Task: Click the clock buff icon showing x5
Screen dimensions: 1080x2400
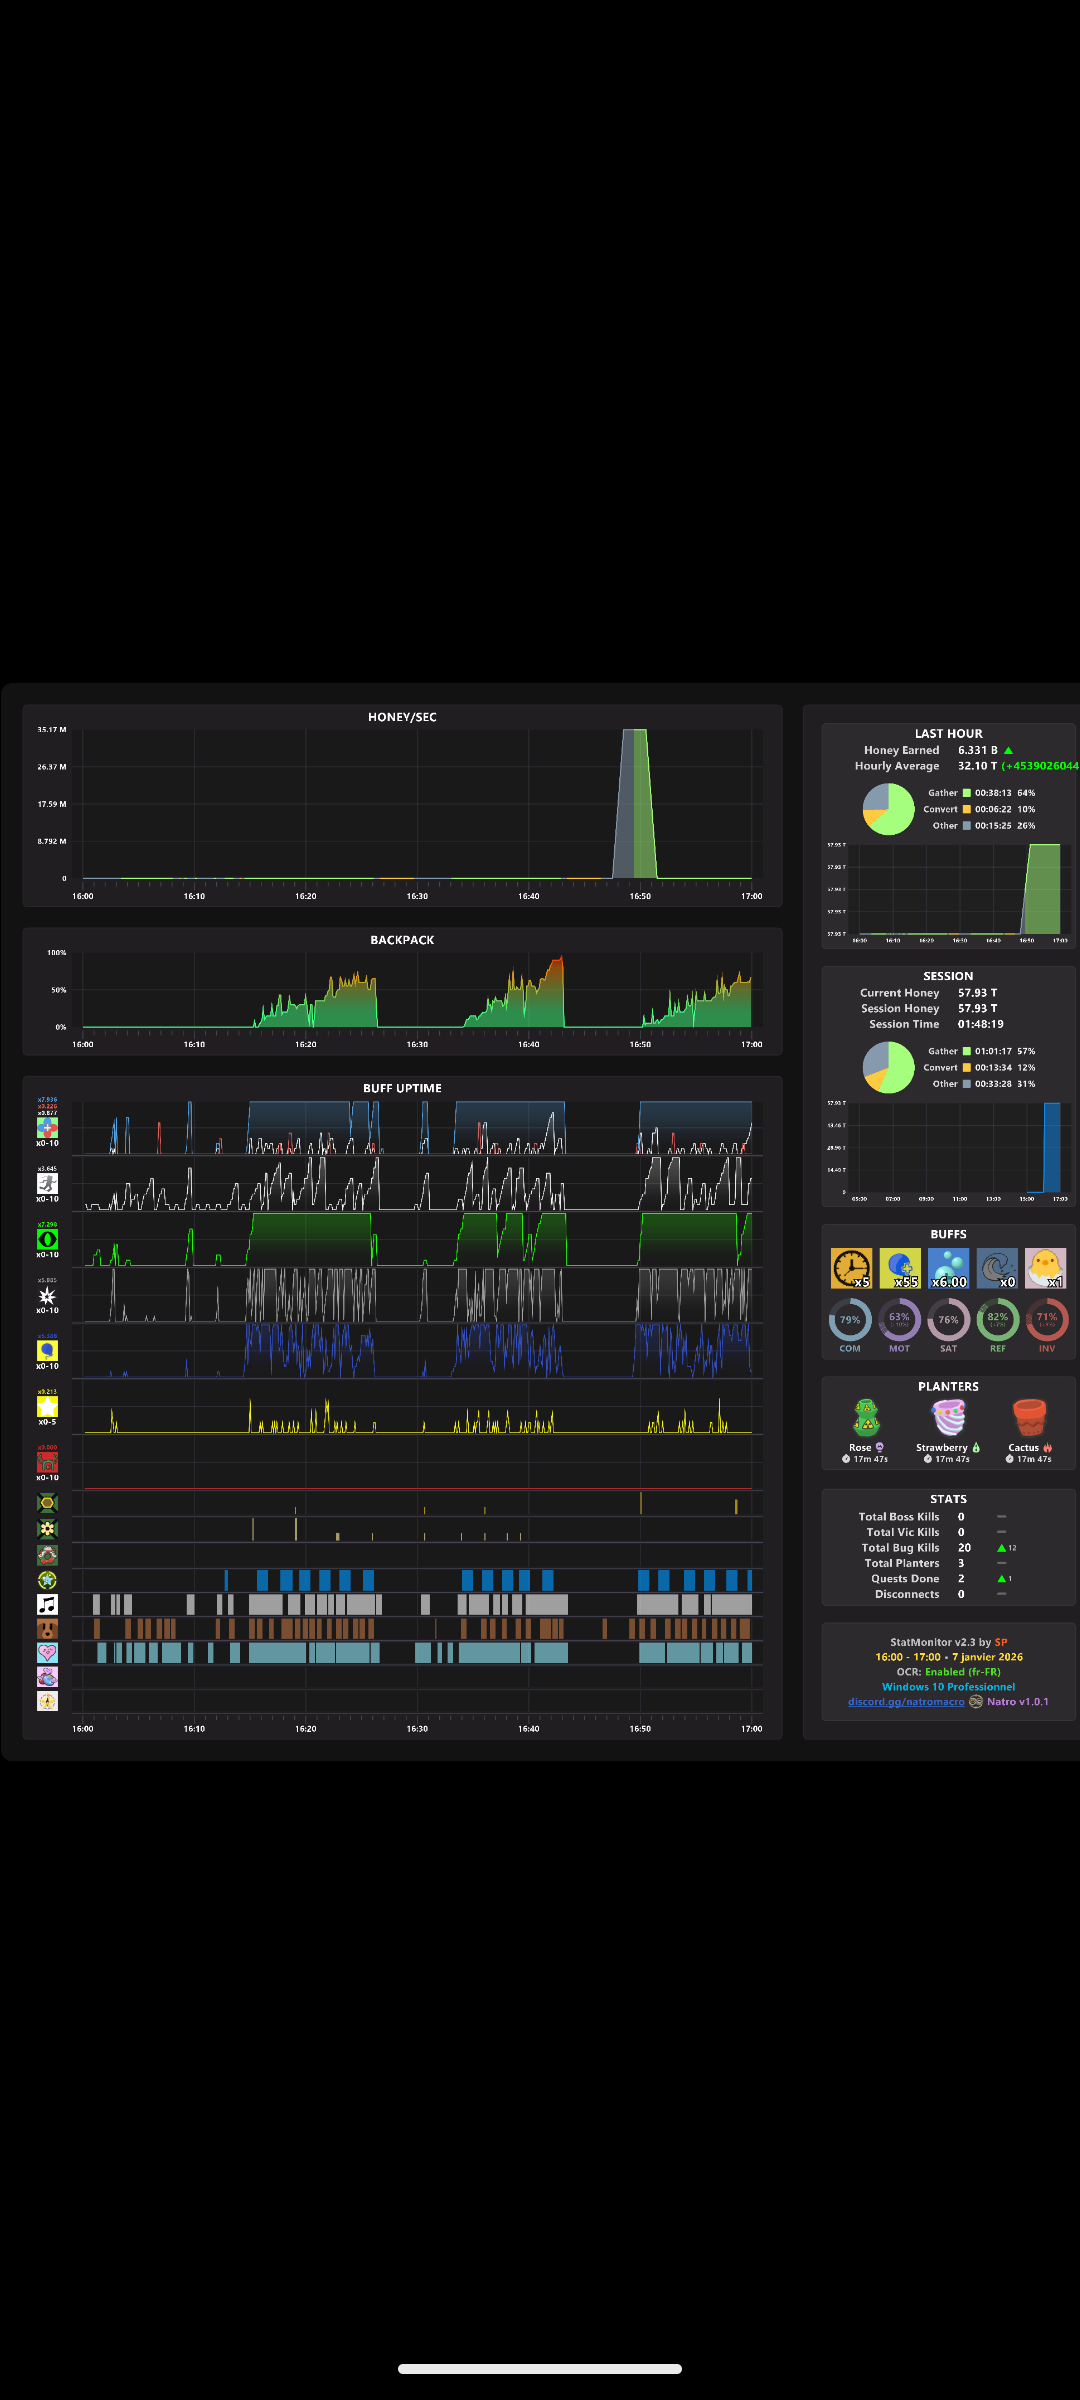Action: (x=851, y=1268)
